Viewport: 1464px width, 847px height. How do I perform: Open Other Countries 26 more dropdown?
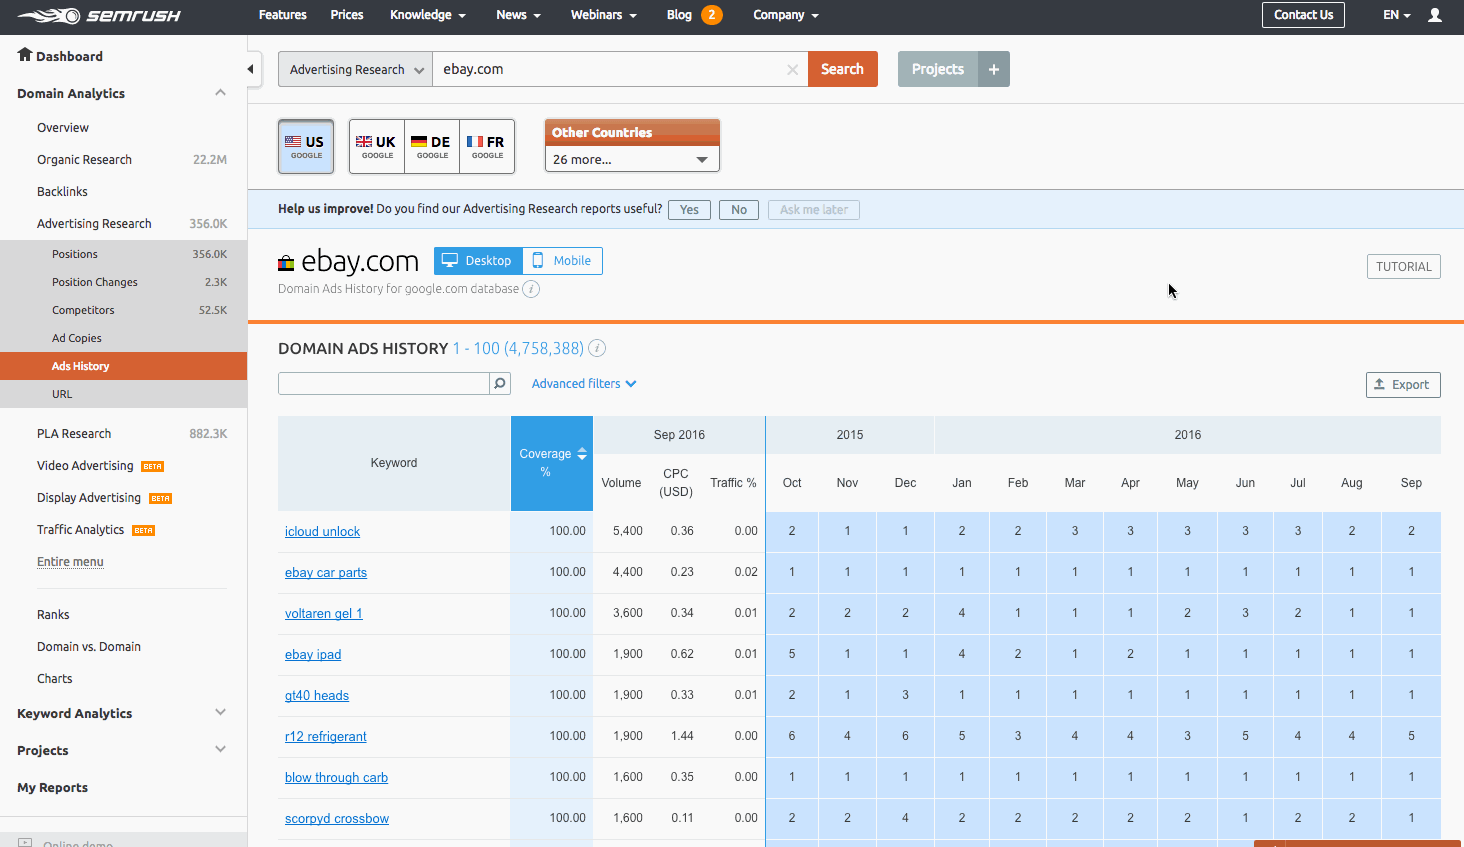pos(632,159)
